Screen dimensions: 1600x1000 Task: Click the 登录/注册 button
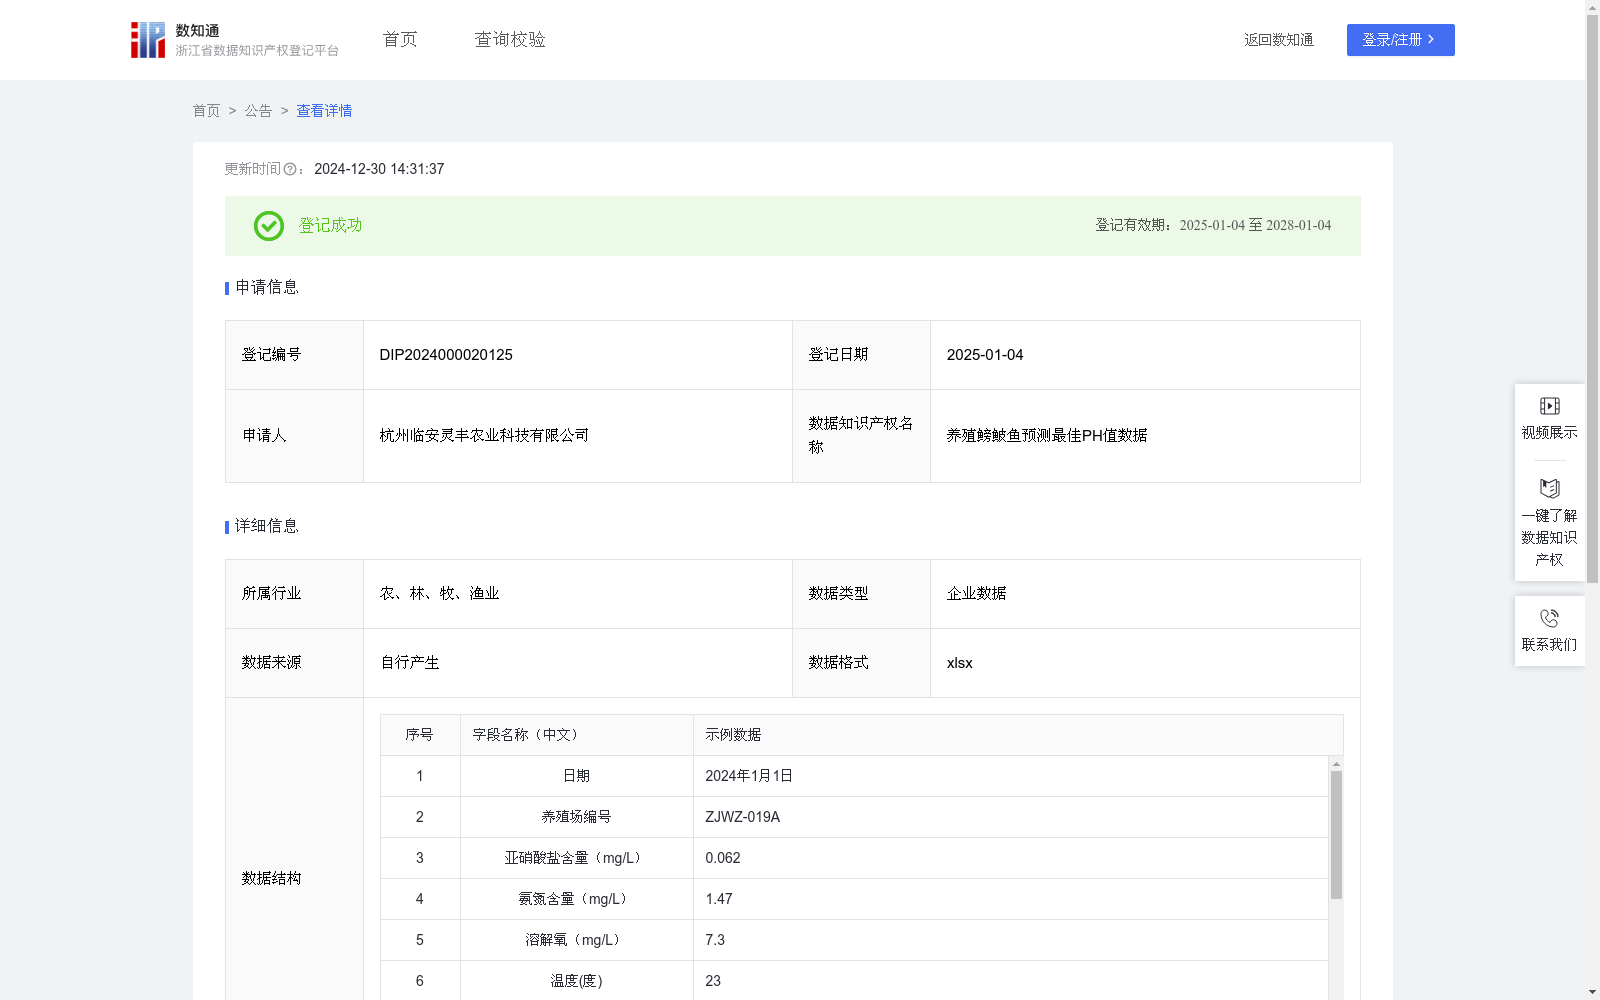1400,39
